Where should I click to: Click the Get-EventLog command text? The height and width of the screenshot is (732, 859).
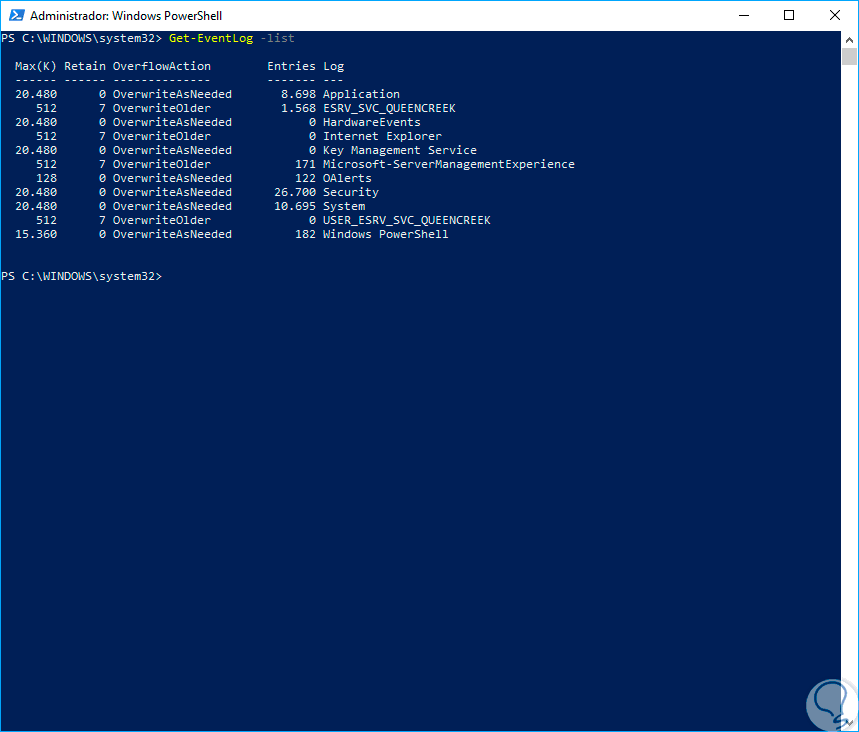(x=211, y=38)
